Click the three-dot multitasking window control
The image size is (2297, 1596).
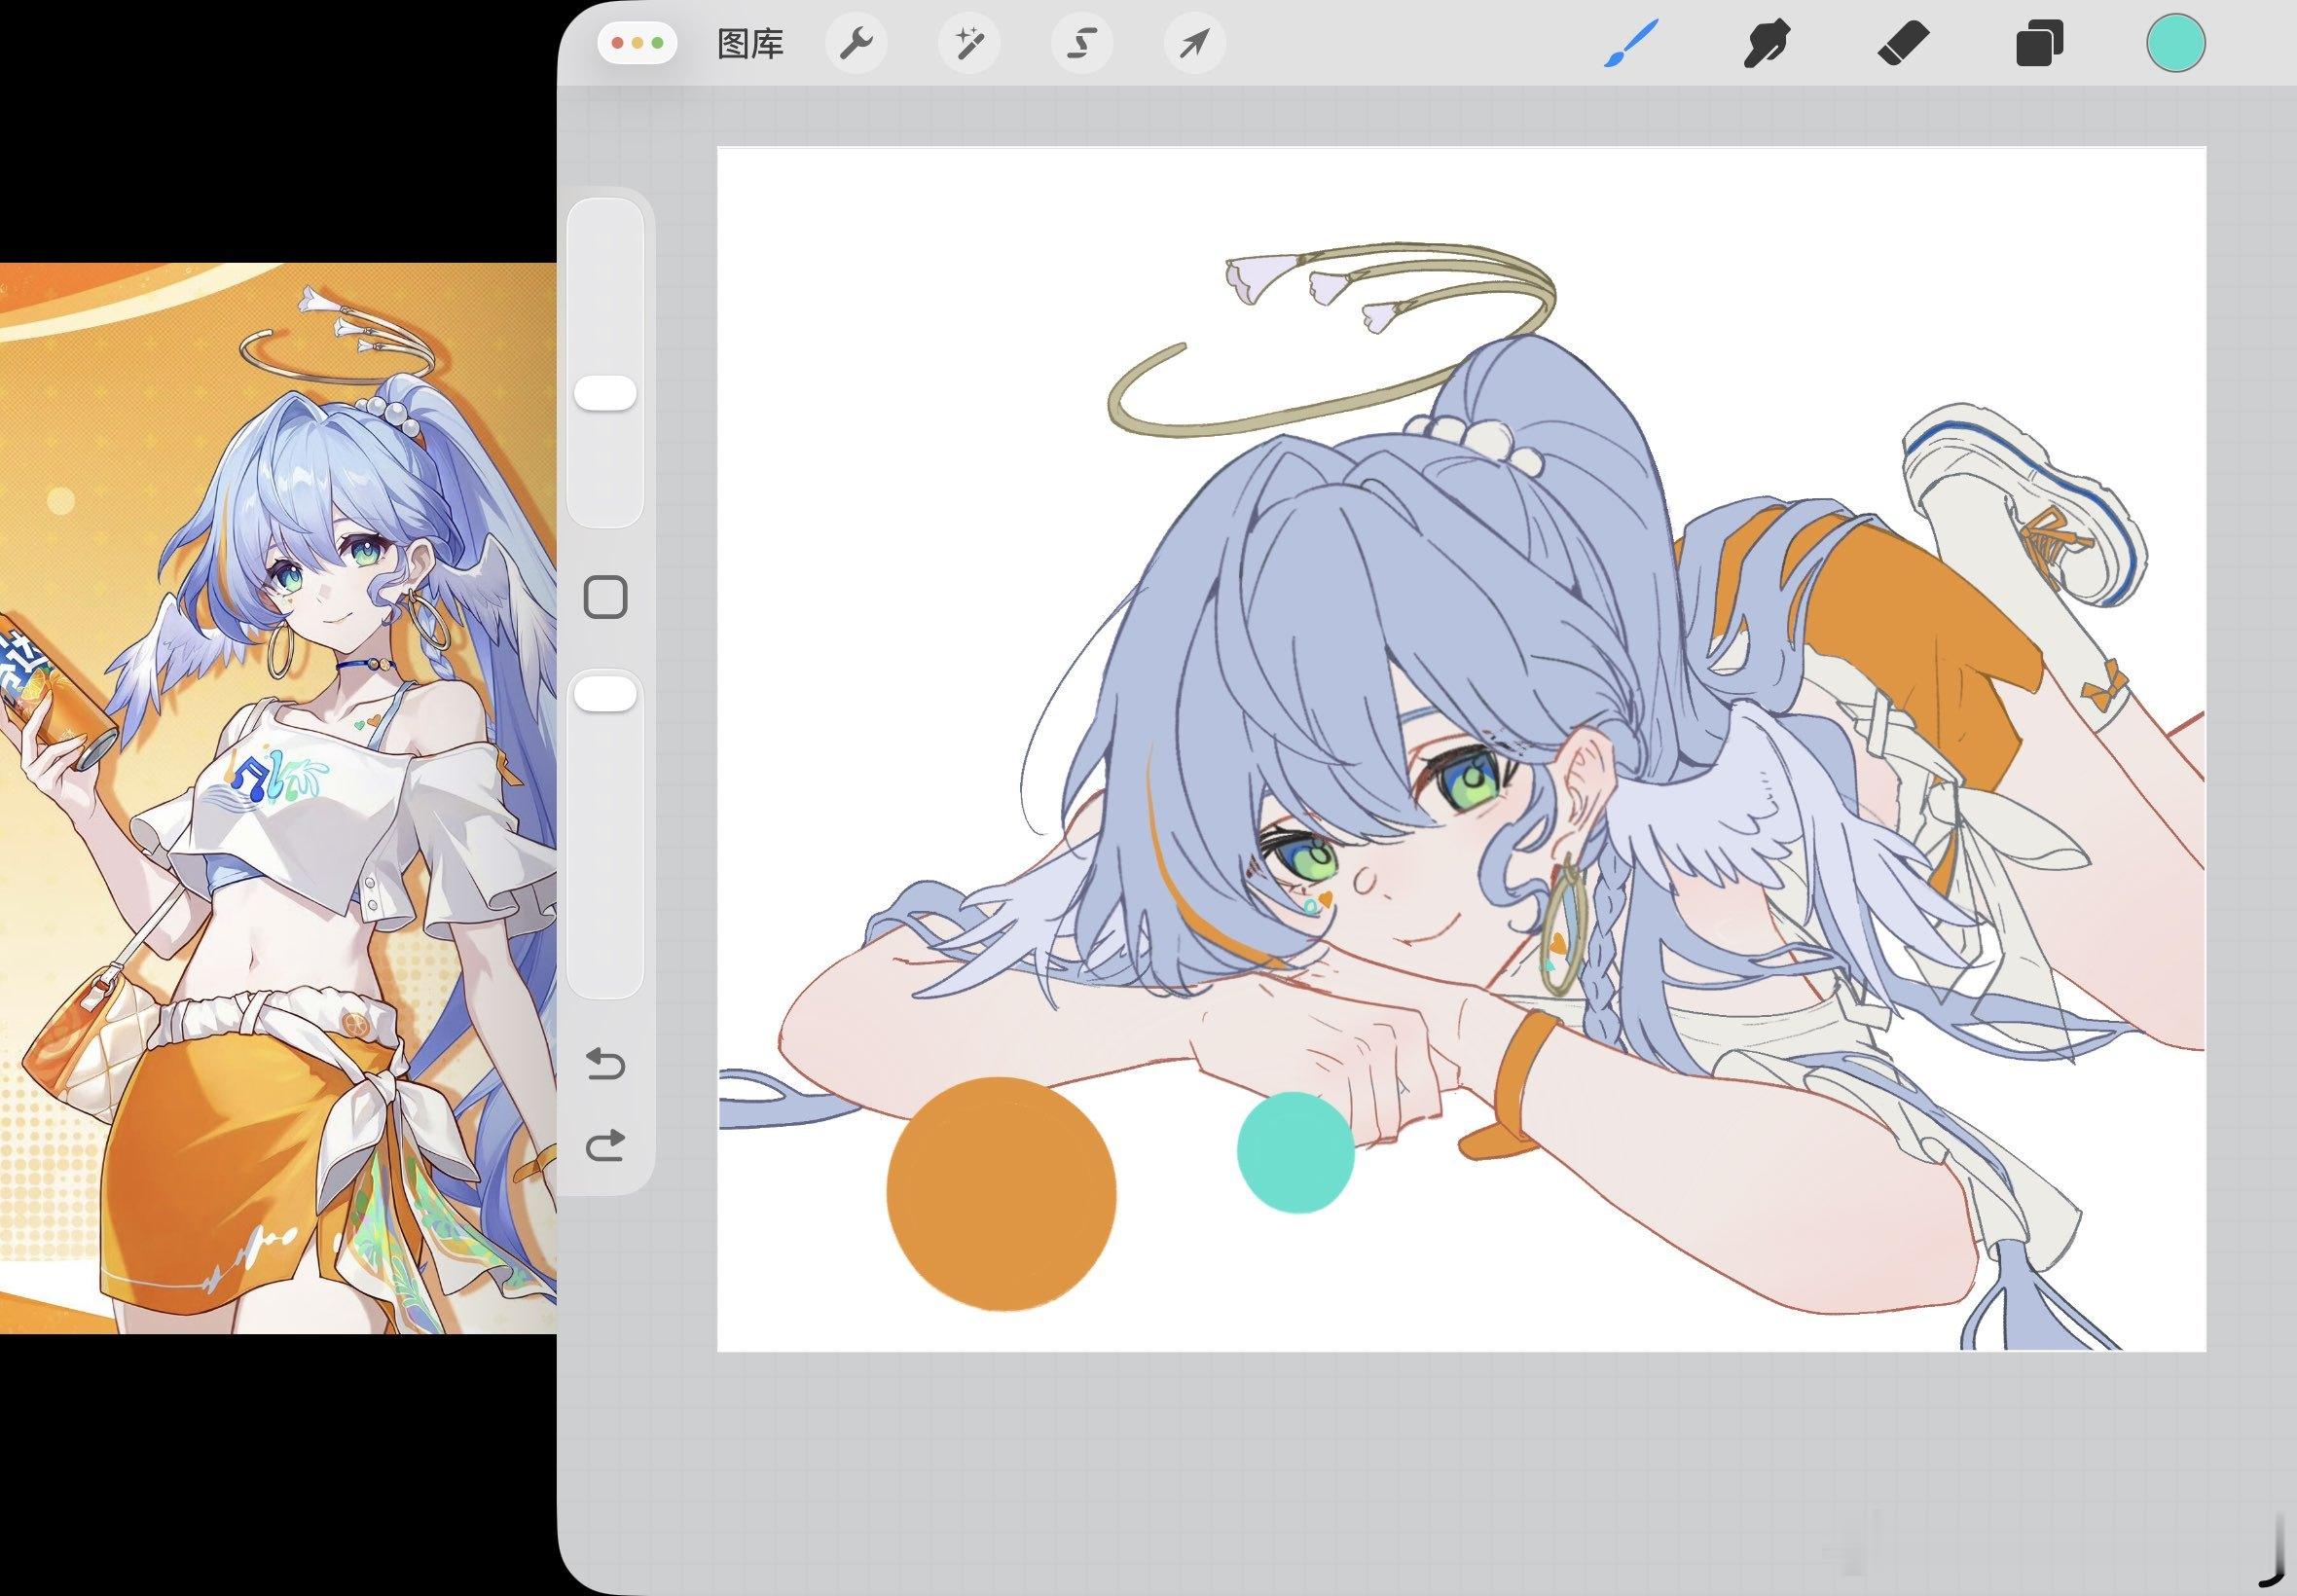click(637, 44)
